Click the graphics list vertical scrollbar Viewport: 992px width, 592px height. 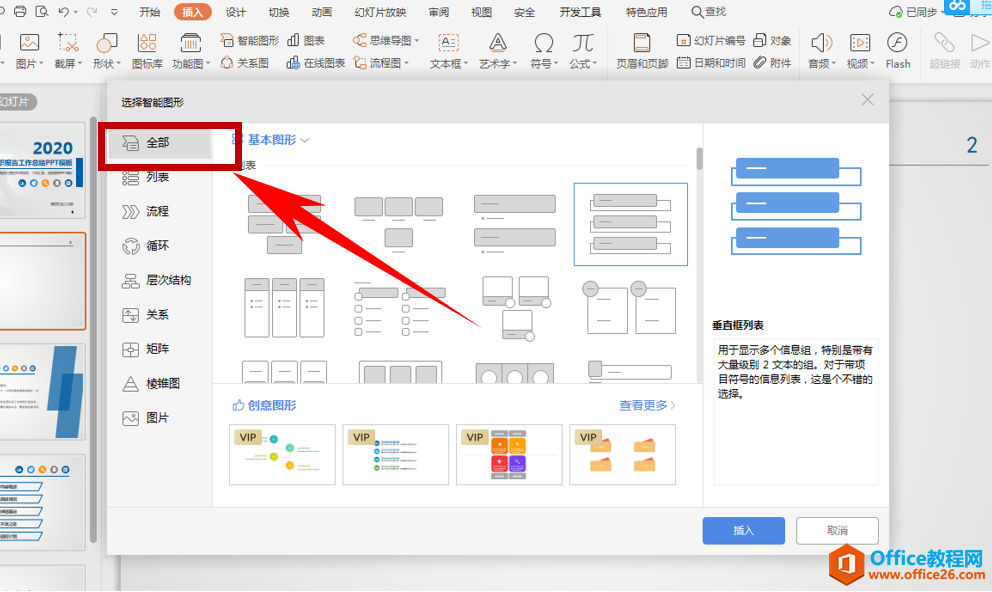(x=699, y=160)
